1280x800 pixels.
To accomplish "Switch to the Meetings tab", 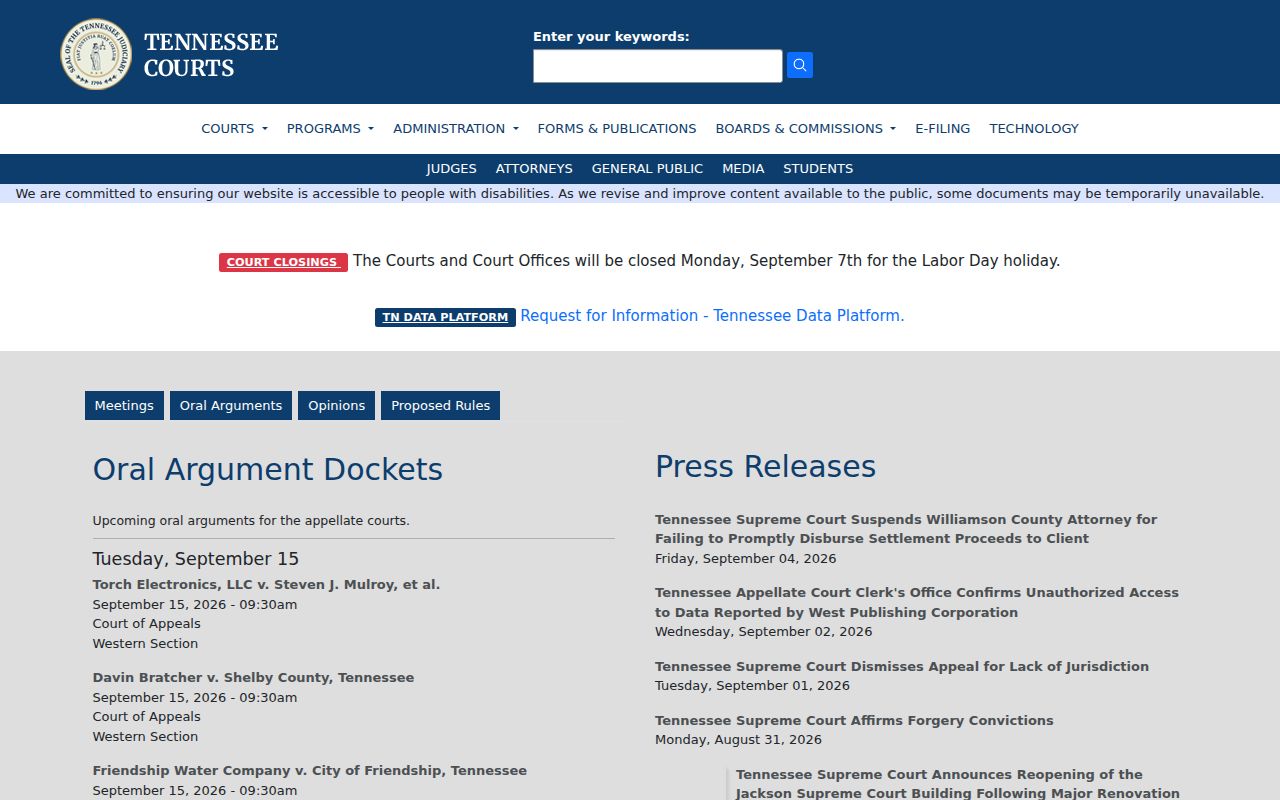I will 124,405.
